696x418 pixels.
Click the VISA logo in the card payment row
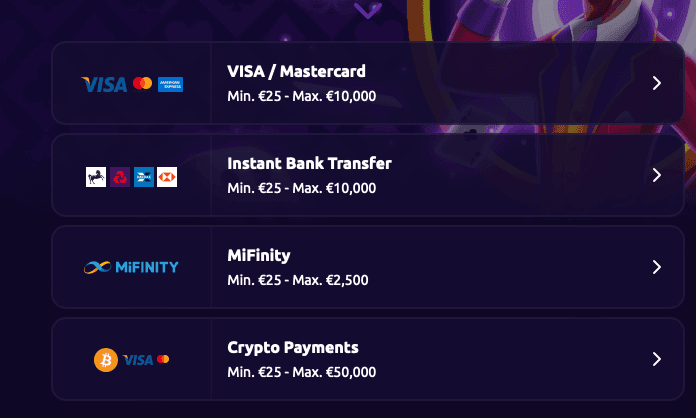tap(104, 84)
